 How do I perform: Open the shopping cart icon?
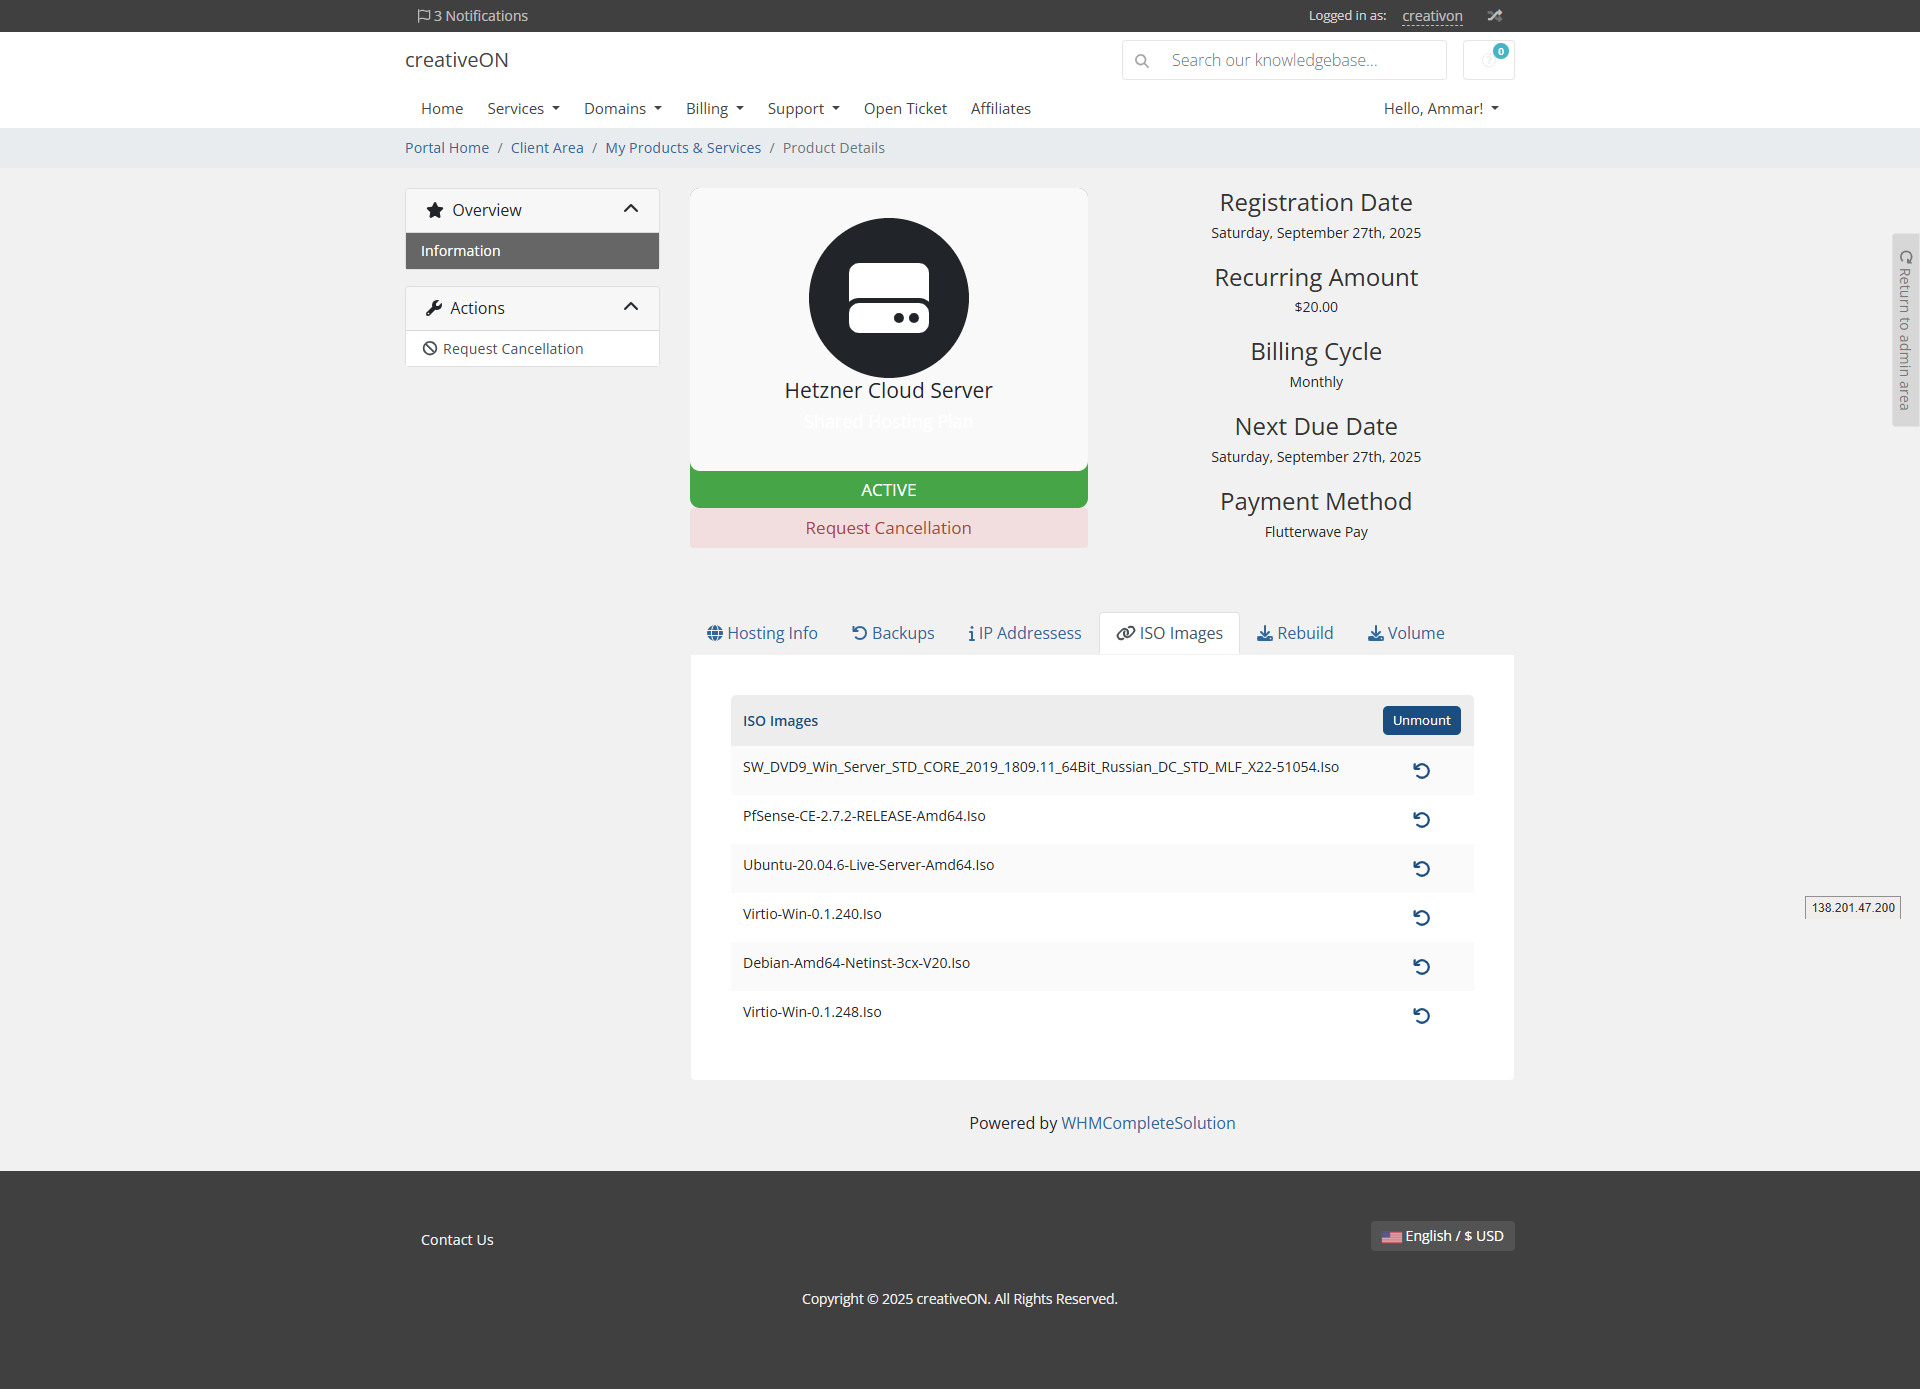[x=1488, y=60]
